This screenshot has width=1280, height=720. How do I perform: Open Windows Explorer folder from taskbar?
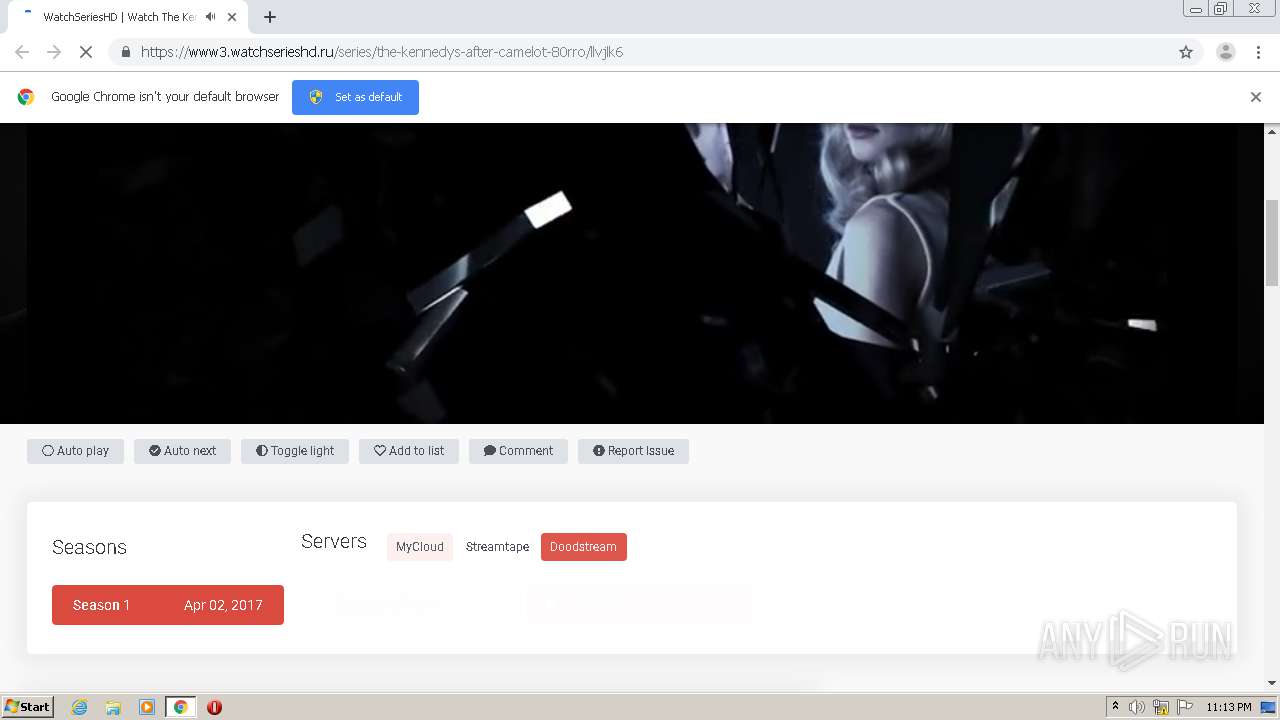click(x=113, y=707)
